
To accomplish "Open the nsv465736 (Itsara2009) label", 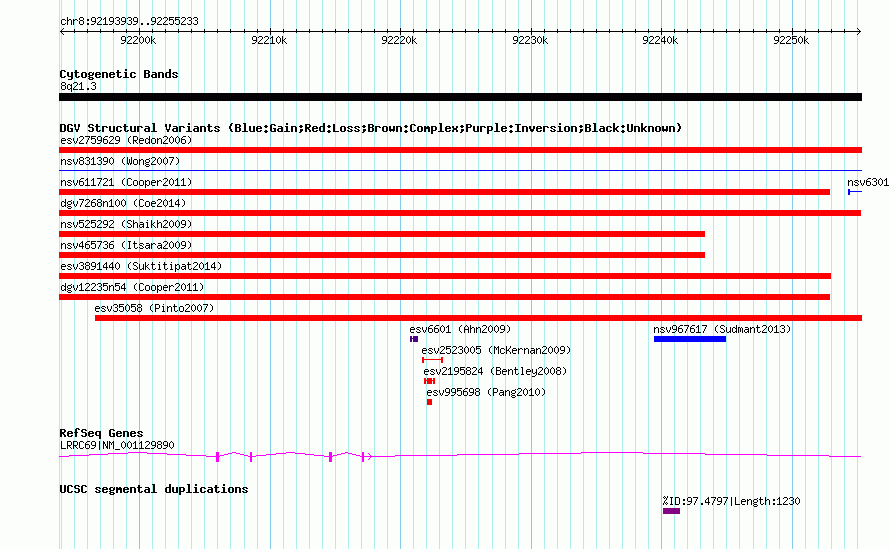I will tap(126, 245).
